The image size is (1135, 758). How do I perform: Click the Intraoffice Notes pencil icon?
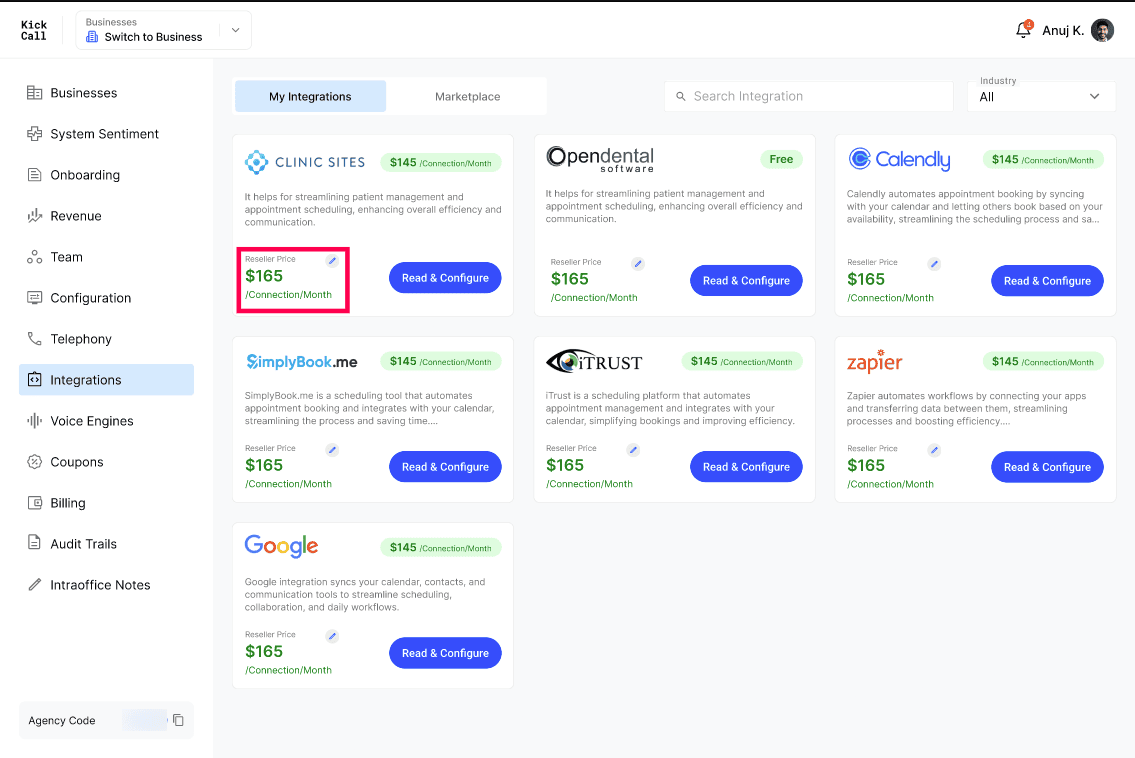click(34, 584)
